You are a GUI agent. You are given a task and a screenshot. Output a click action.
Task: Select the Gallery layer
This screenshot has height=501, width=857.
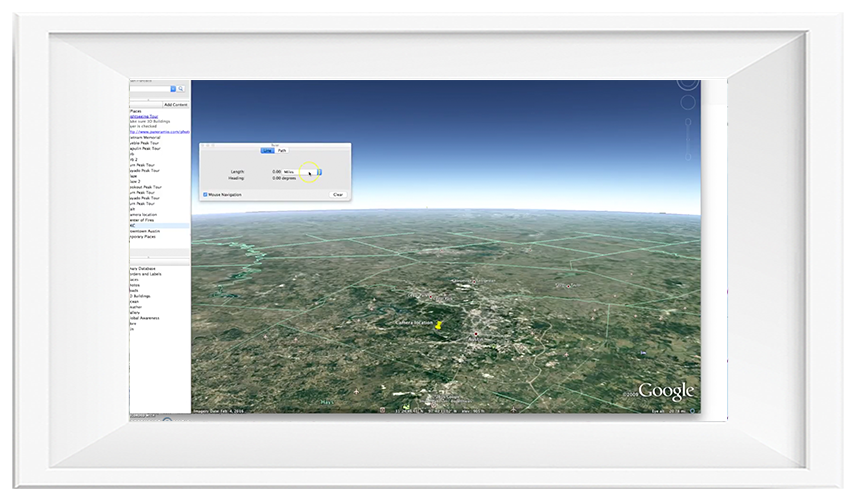[x=135, y=313]
